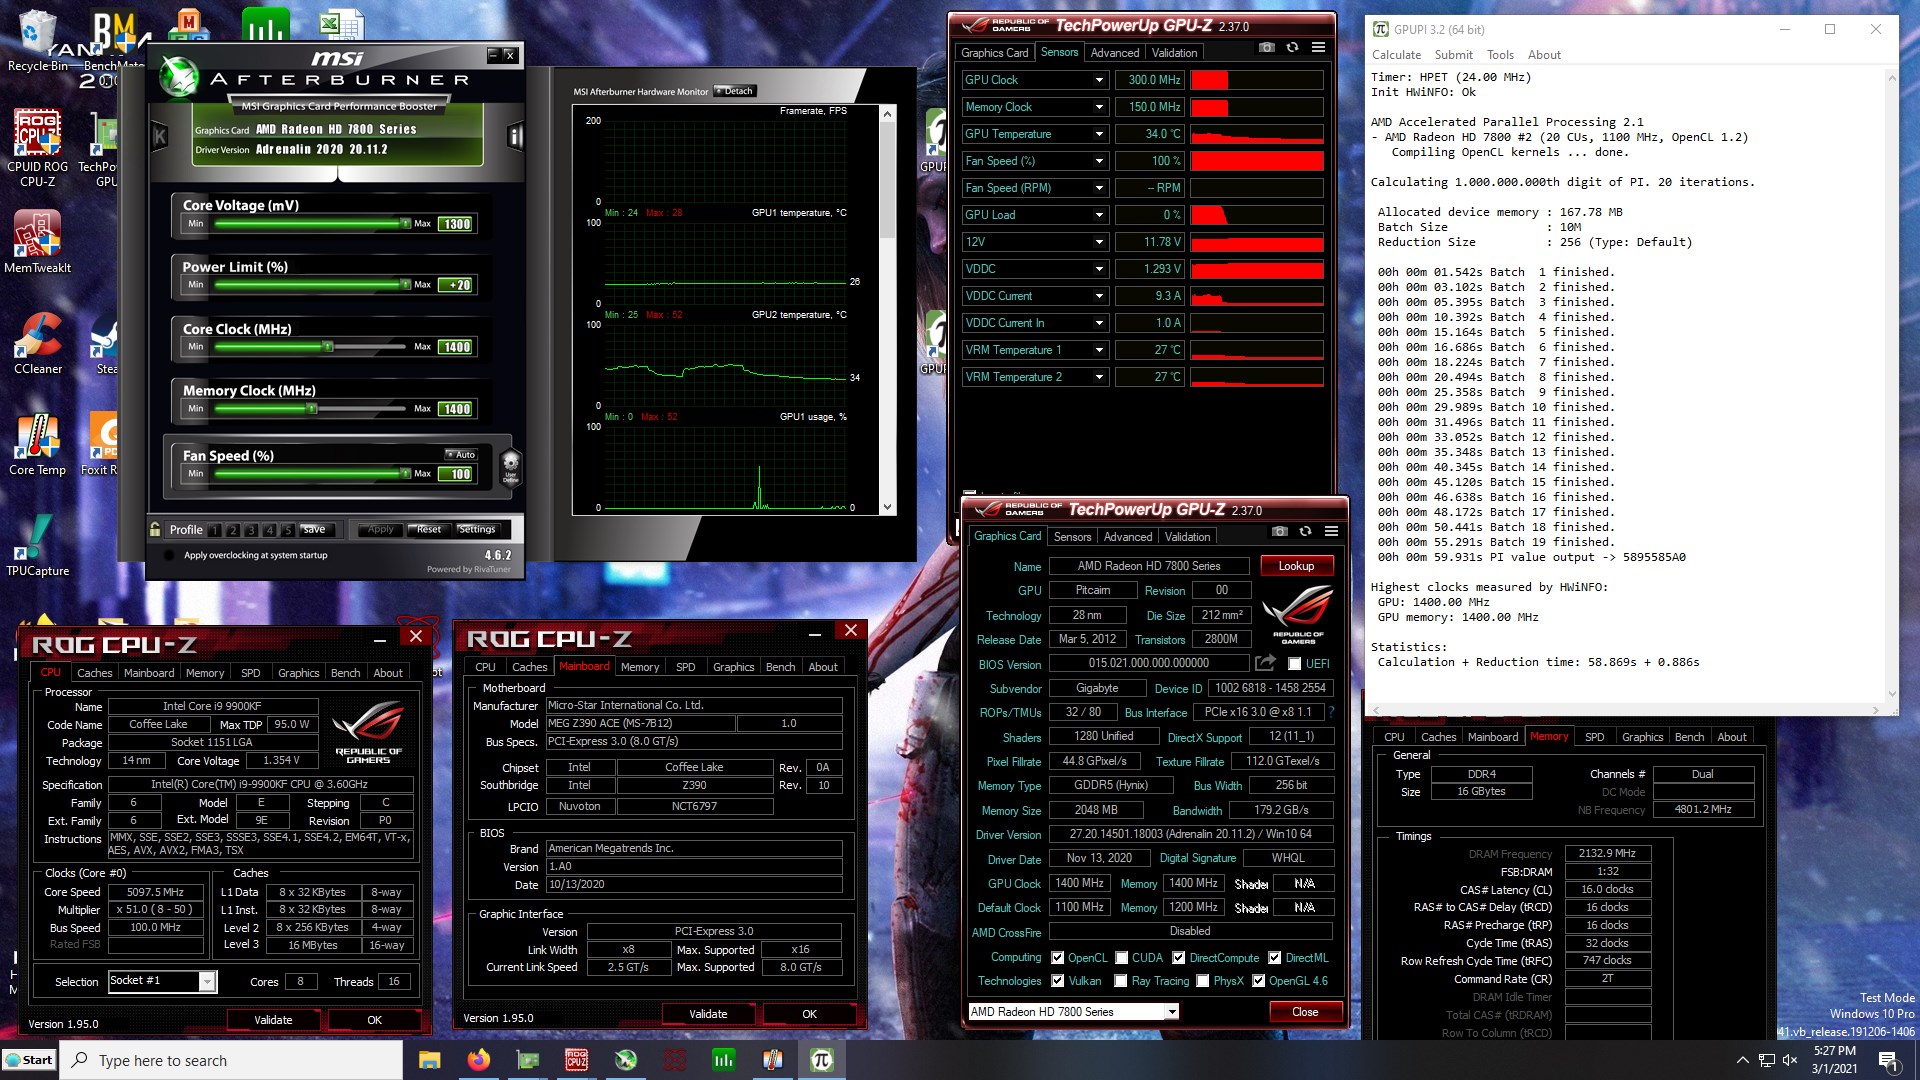Click the Settings button in Afterburner
1920x1080 pixels.
(x=477, y=530)
